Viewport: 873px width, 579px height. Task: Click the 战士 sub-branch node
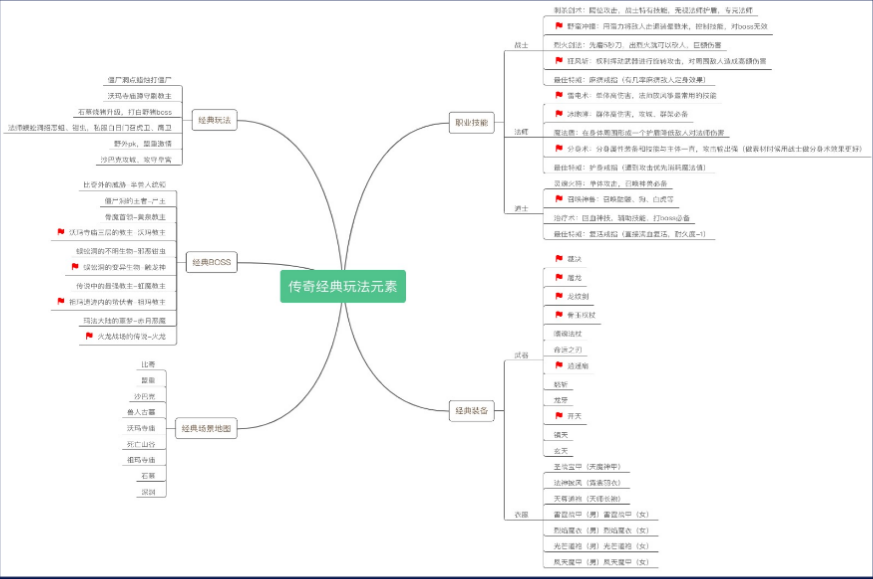tap(521, 45)
